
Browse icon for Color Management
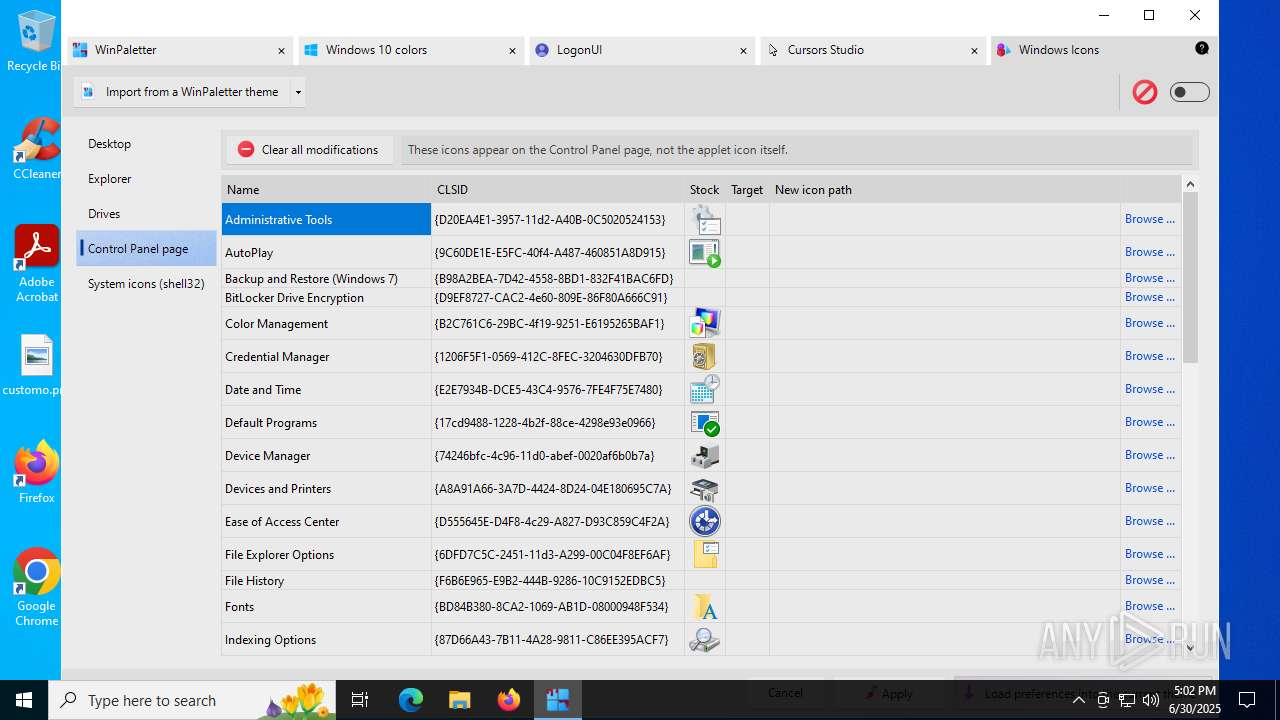[x=1149, y=323]
